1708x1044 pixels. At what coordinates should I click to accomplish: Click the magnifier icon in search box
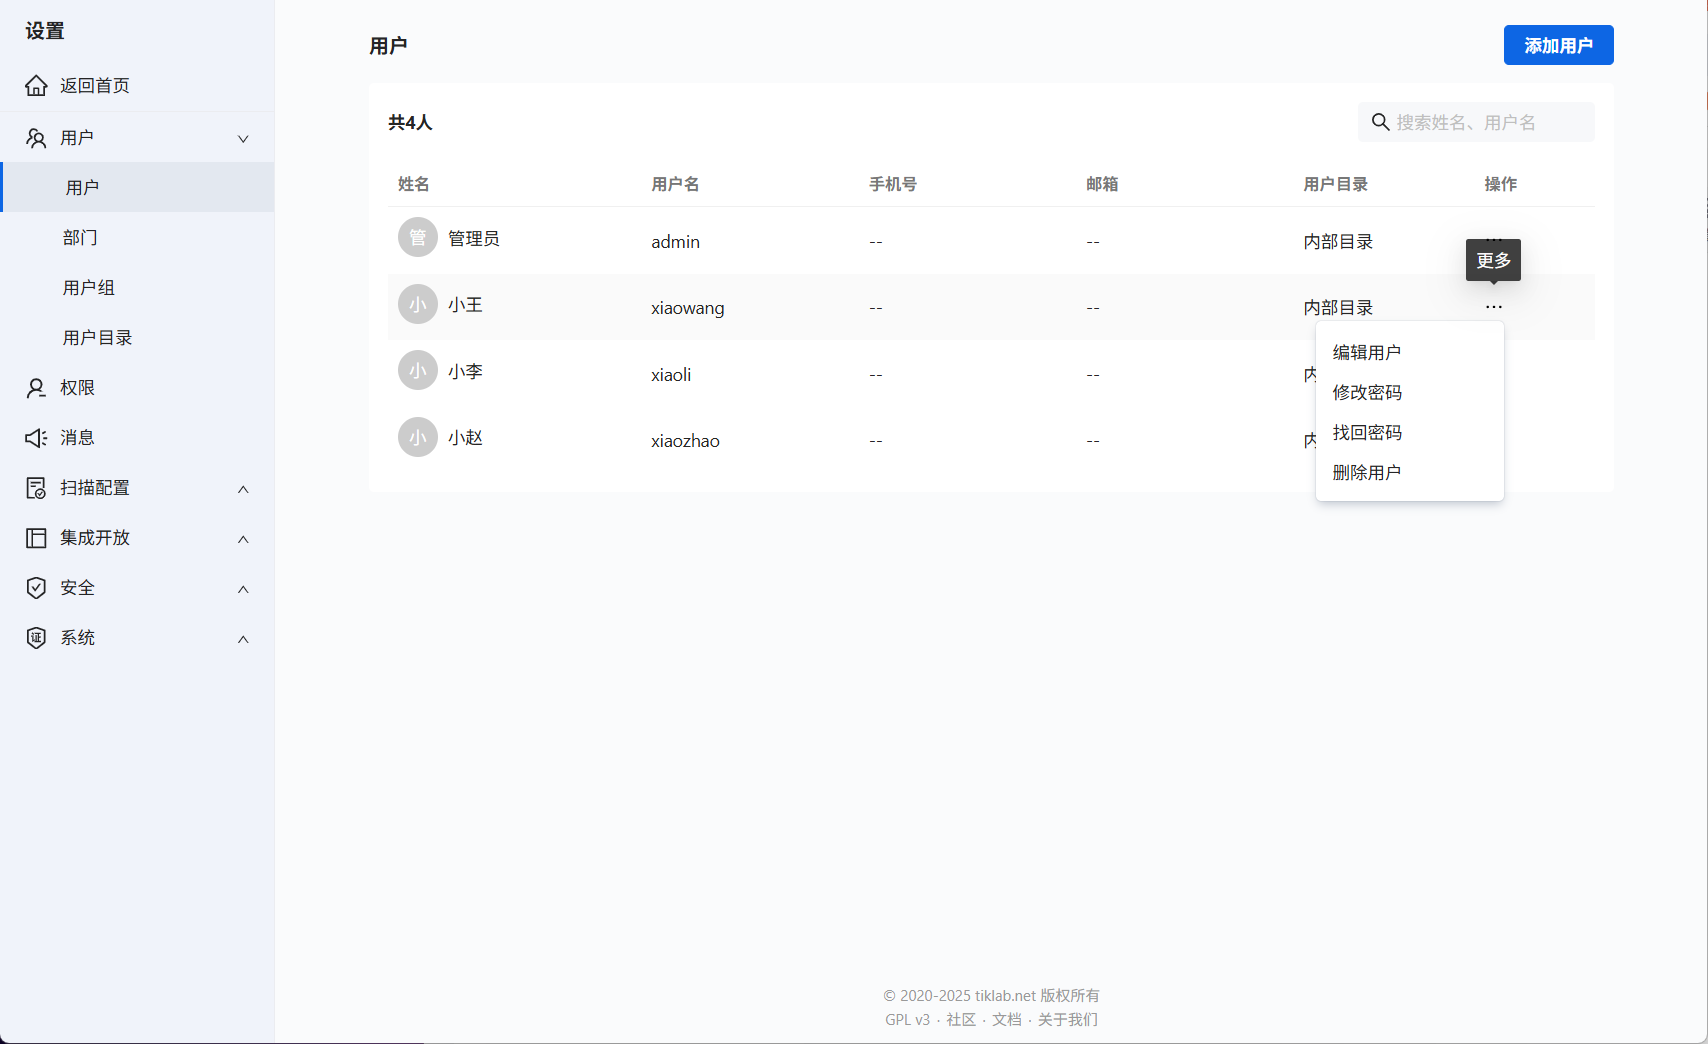tap(1381, 122)
